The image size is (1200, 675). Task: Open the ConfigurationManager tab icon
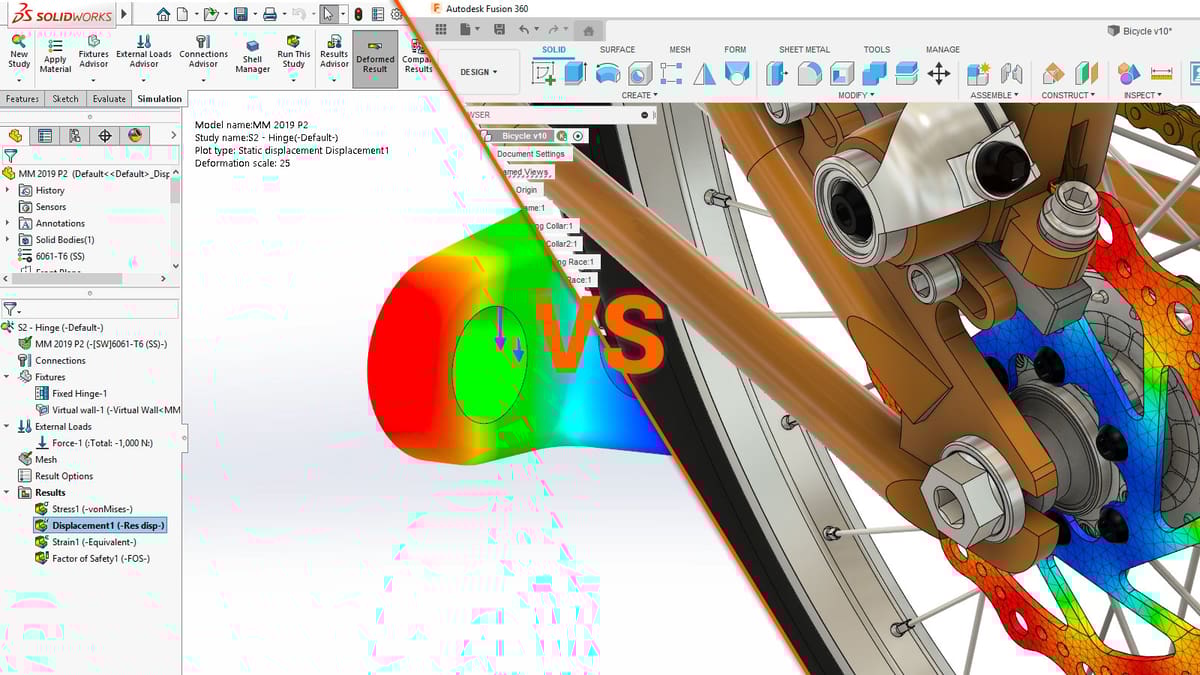coord(75,135)
